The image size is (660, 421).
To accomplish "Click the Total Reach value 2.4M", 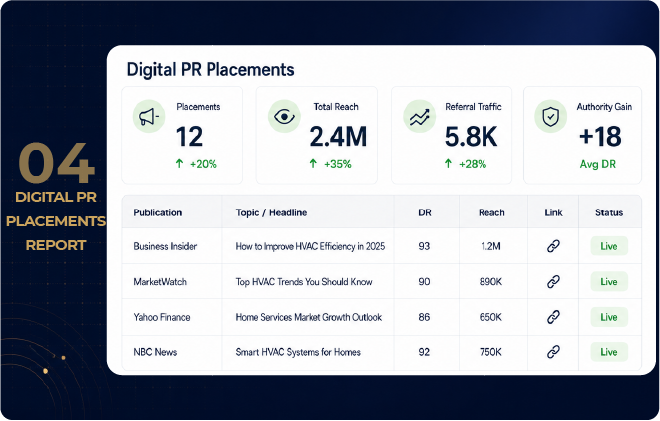I will (x=338, y=137).
